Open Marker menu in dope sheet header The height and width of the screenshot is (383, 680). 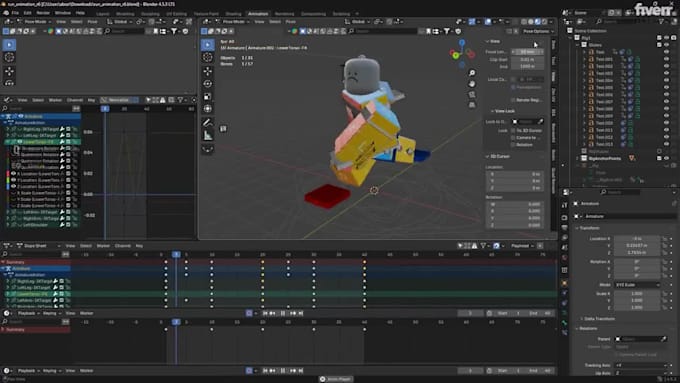click(103, 246)
